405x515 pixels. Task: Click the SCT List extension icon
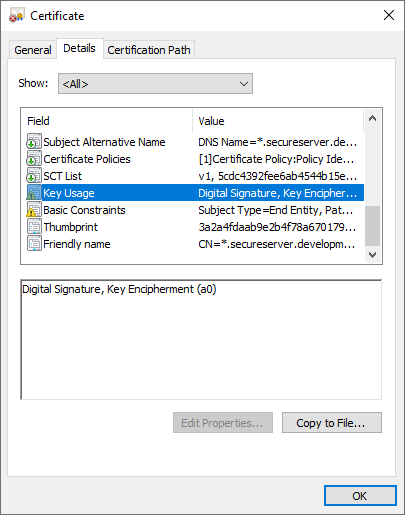point(34,176)
